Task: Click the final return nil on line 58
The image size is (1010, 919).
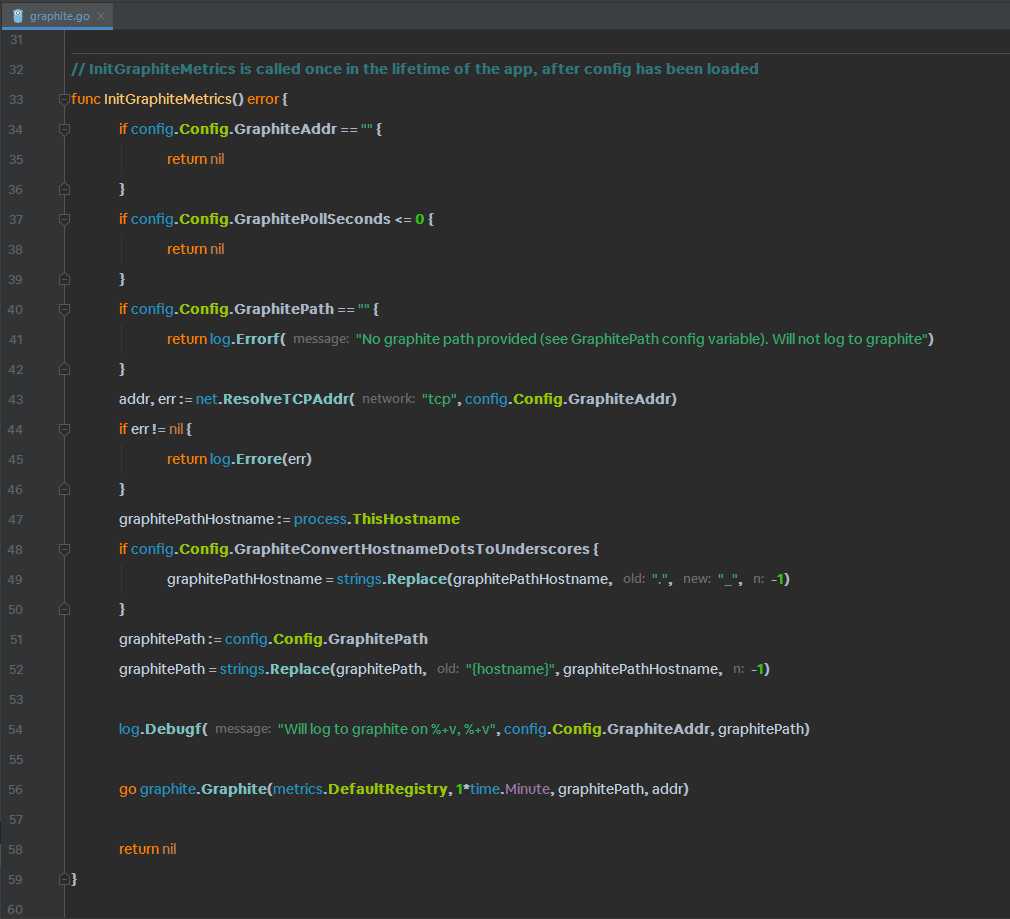Action: (x=148, y=849)
